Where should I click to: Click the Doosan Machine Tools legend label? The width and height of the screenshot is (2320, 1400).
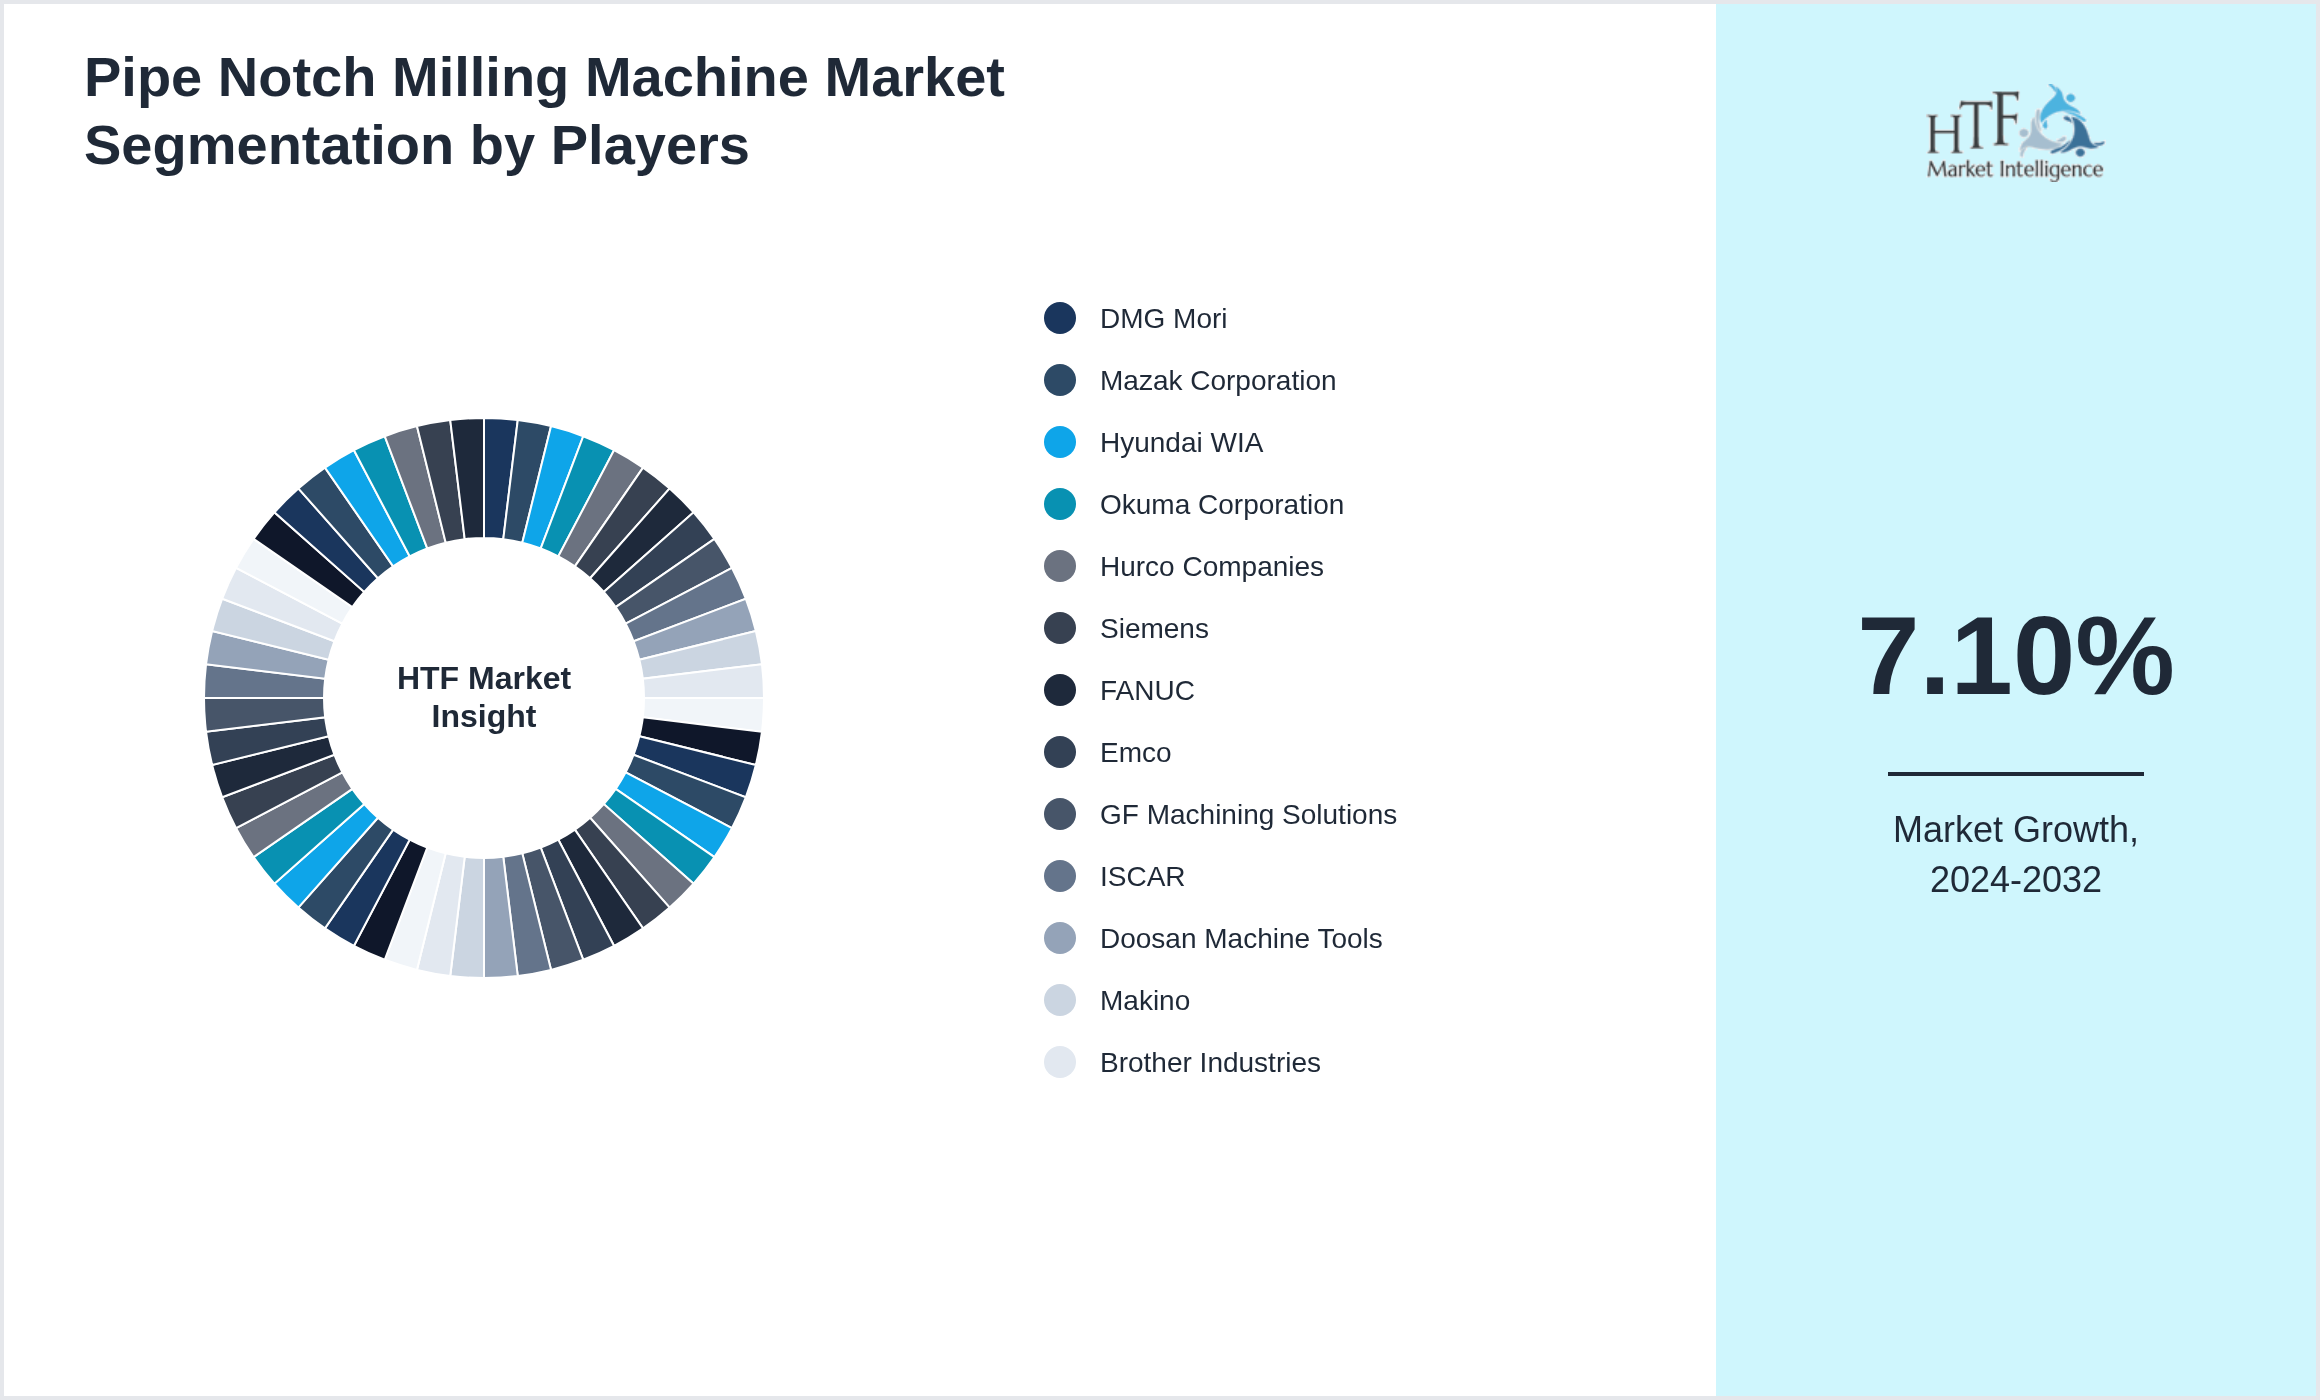click(1241, 938)
